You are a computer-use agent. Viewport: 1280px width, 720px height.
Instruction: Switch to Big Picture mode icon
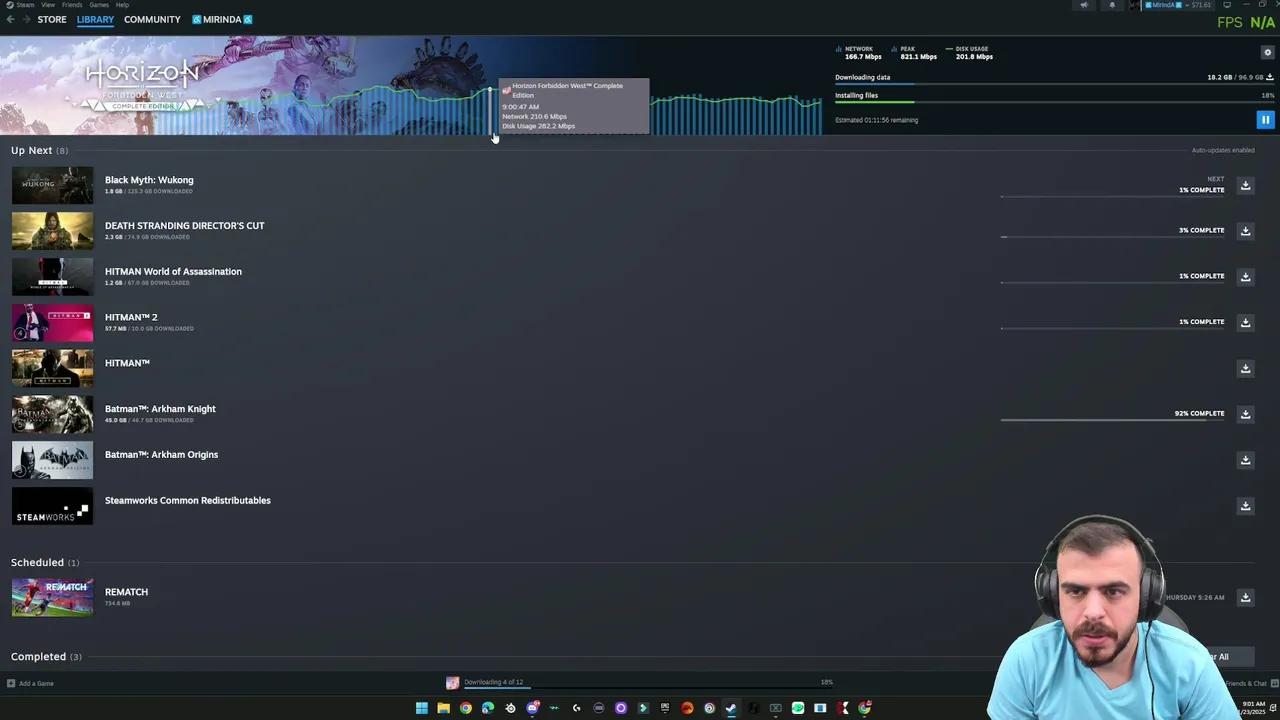pos(1227,5)
